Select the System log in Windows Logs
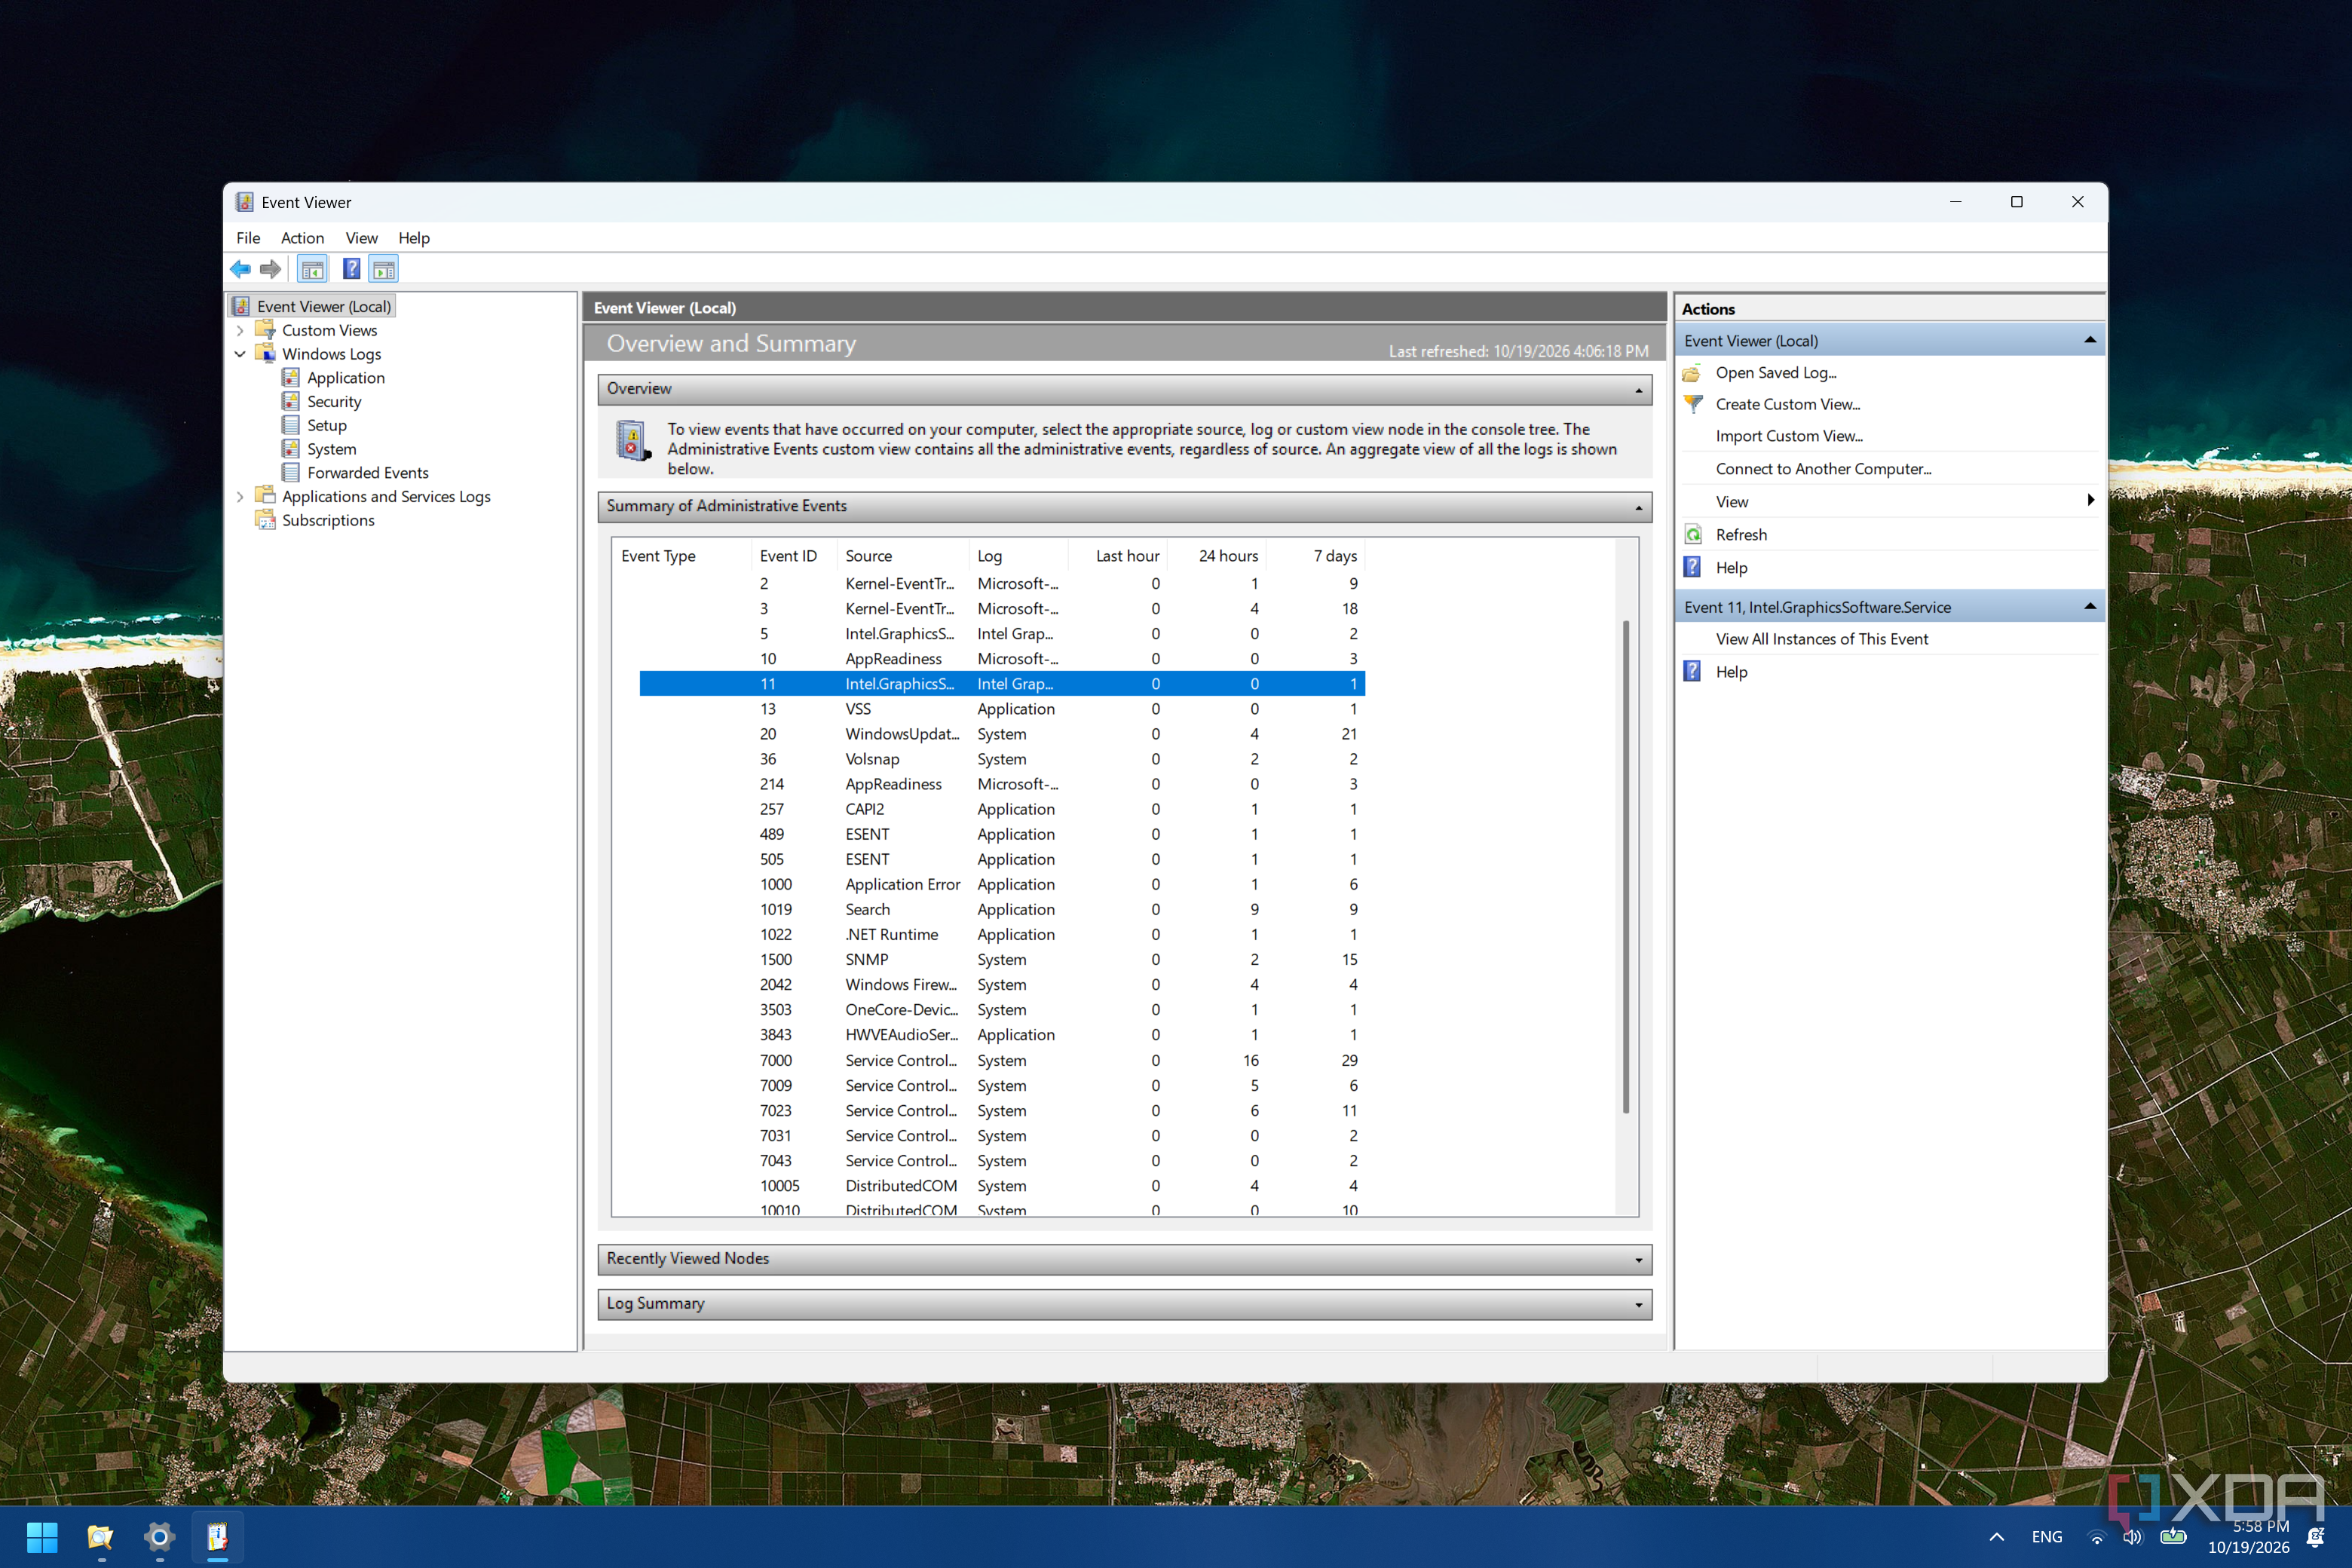 331,450
